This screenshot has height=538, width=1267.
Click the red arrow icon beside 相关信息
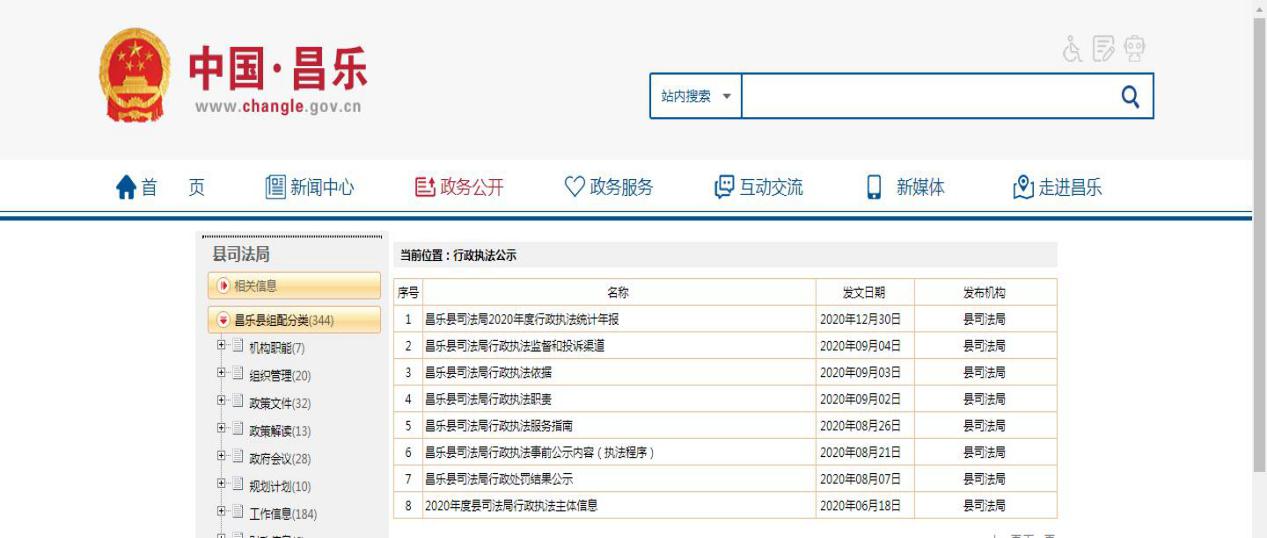(223, 286)
